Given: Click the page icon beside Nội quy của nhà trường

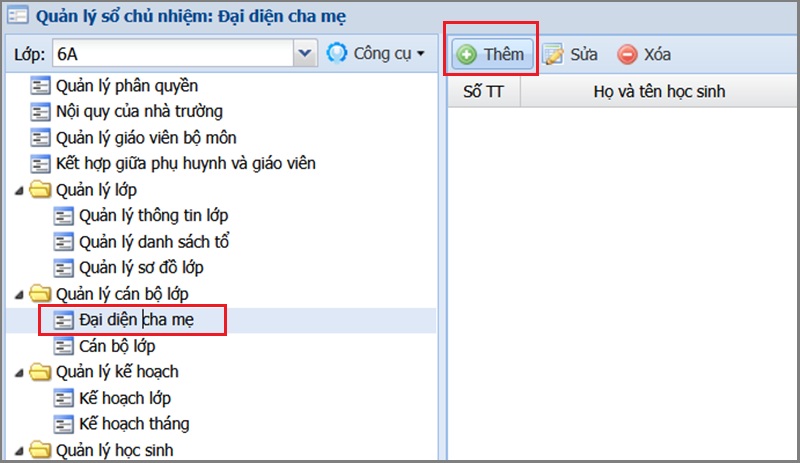Looking at the screenshot, I should [x=40, y=111].
